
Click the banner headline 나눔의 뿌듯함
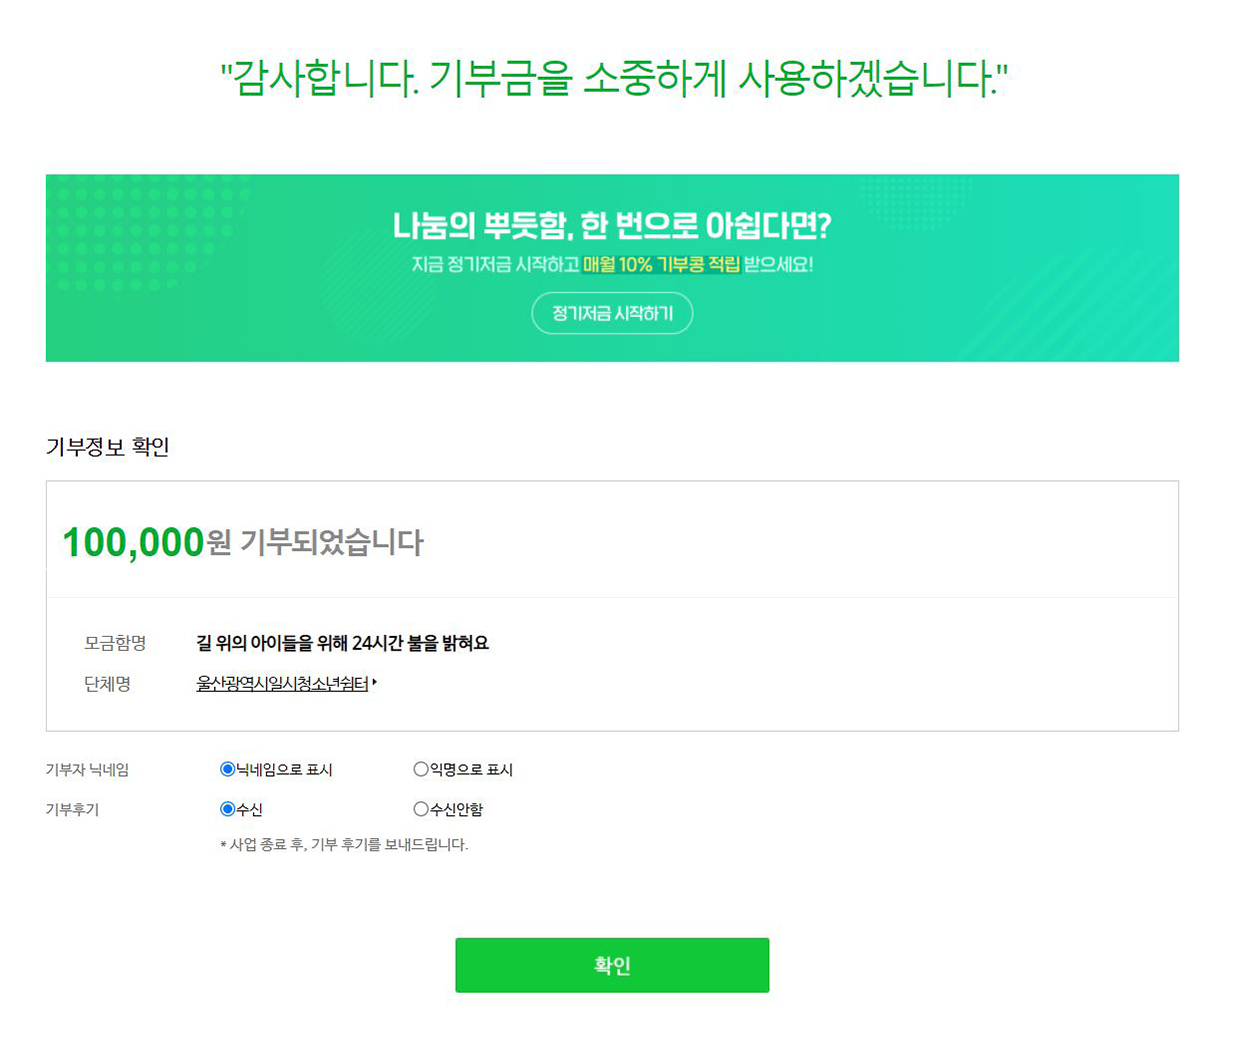click(611, 226)
